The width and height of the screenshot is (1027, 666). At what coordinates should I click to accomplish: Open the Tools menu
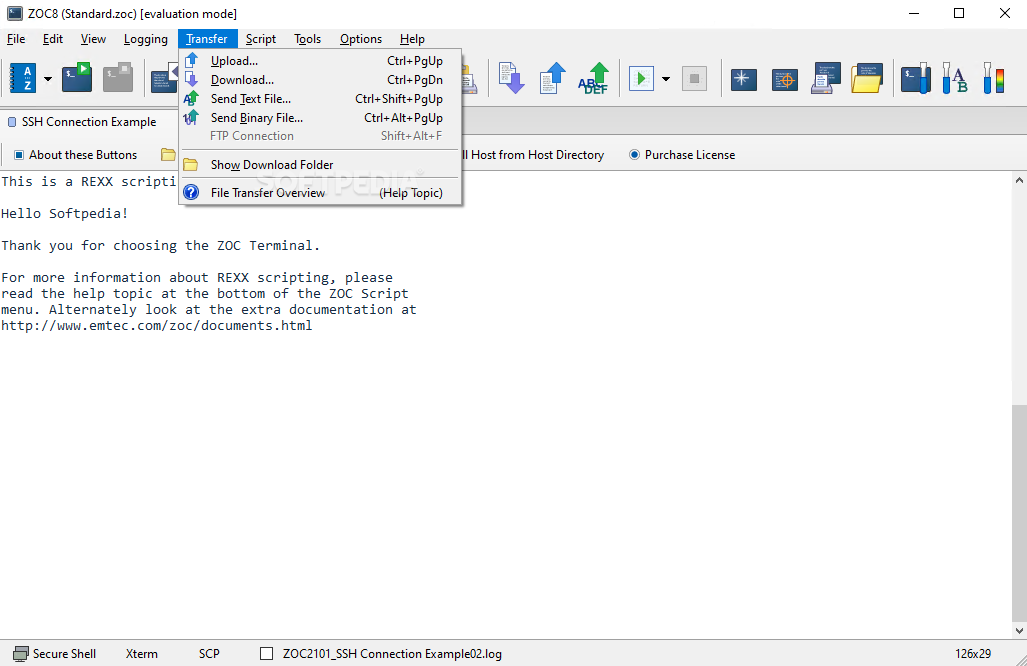tap(307, 39)
